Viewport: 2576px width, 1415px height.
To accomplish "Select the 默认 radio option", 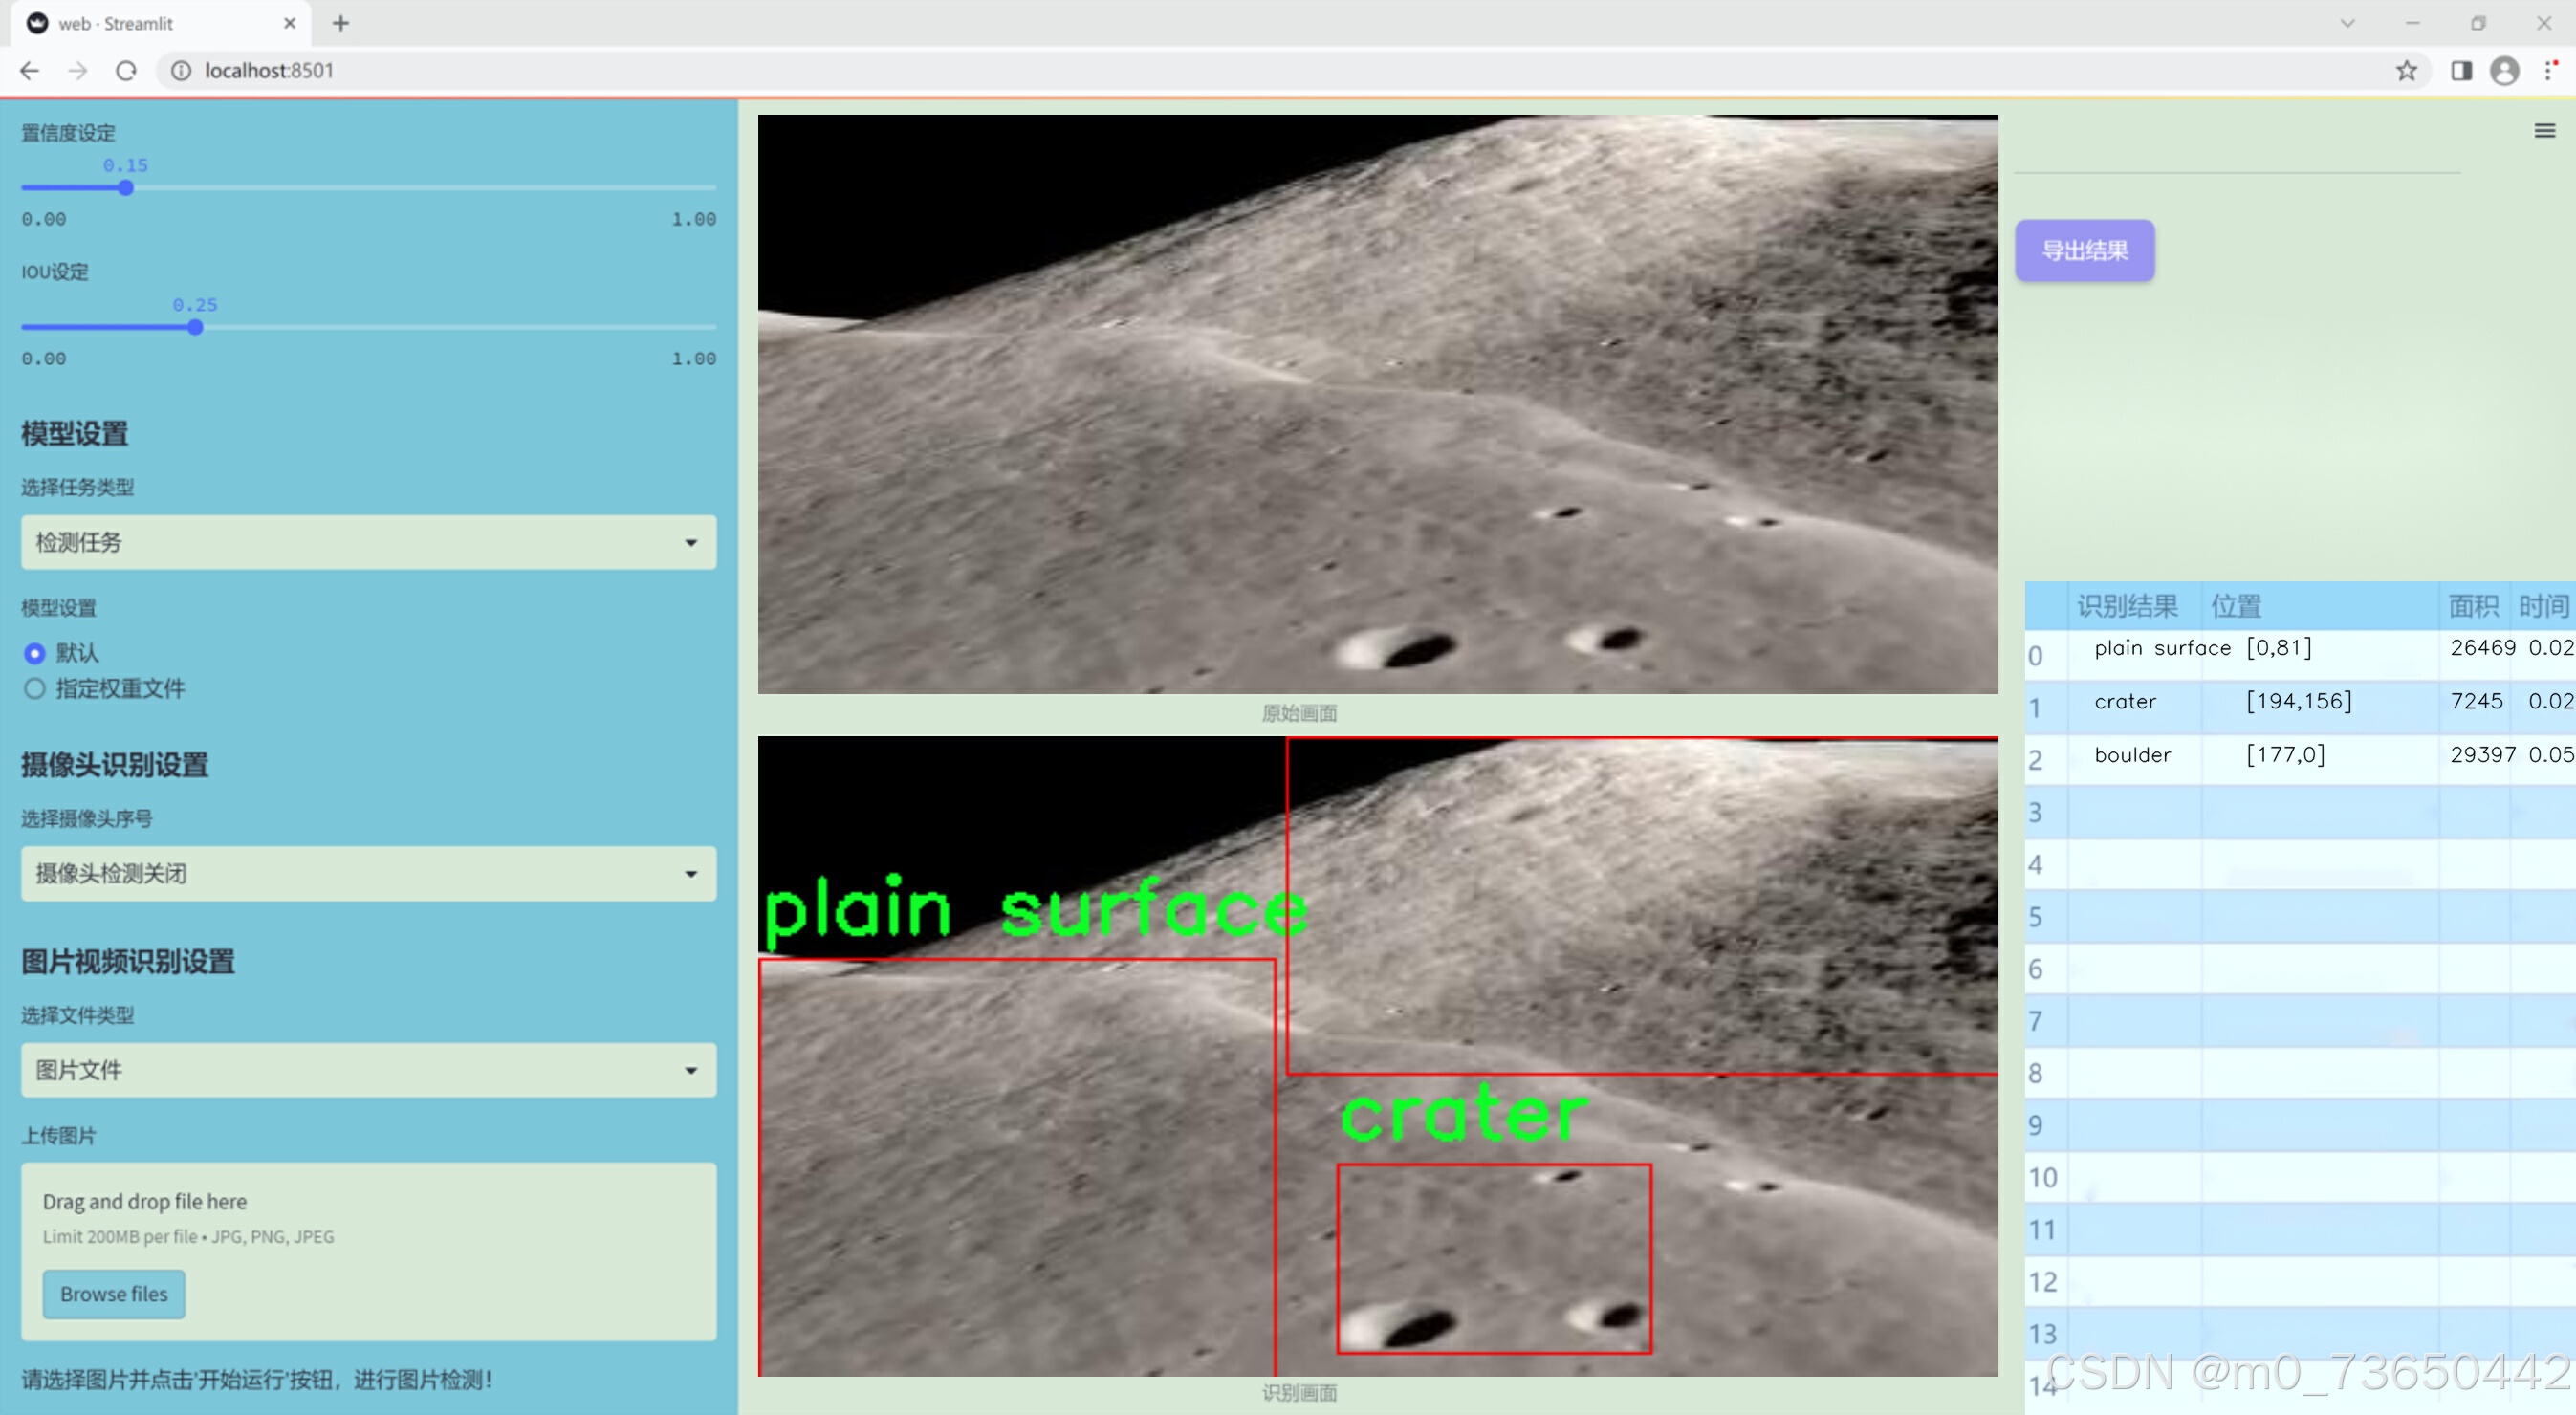I will (x=35, y=653).
